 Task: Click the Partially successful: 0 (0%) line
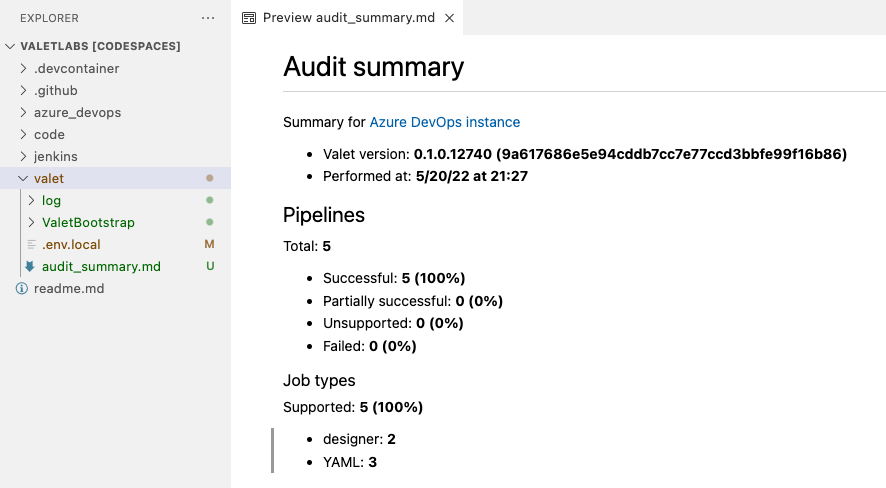(412, 301)
